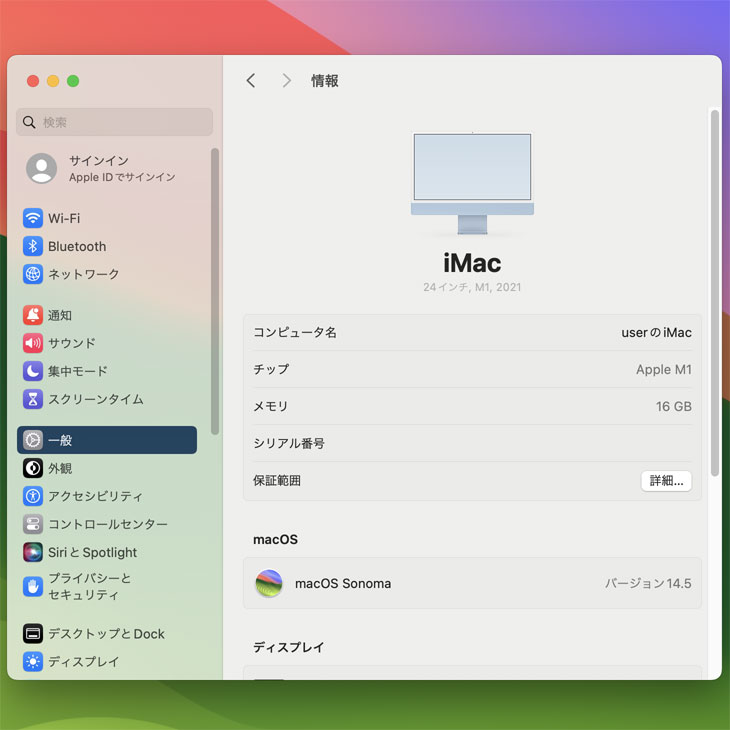
Task: Click the シリアル番号 label
Action: pyautogui.click(x=289, y=443)
